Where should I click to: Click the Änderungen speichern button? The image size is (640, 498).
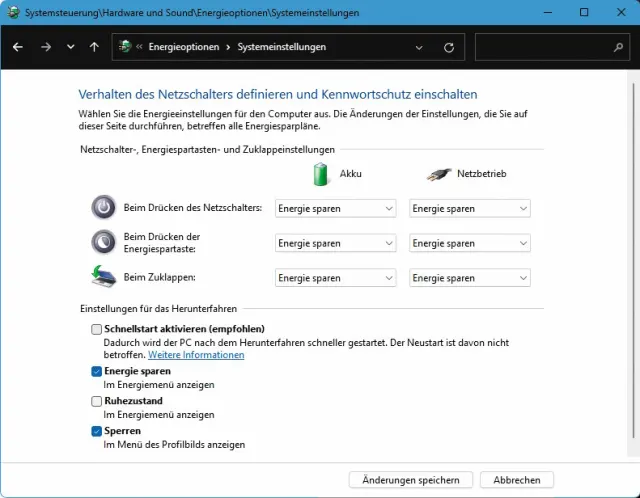coord(411,480)
